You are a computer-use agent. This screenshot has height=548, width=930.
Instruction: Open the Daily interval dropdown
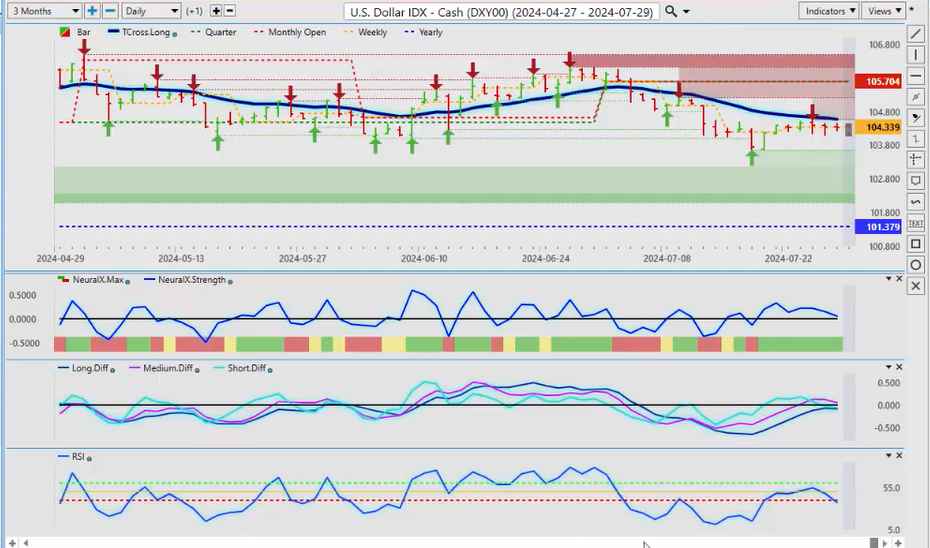[151, 11]
